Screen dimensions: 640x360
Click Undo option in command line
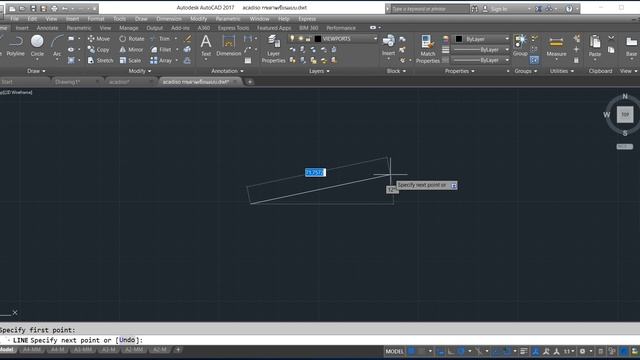(127, 340)
